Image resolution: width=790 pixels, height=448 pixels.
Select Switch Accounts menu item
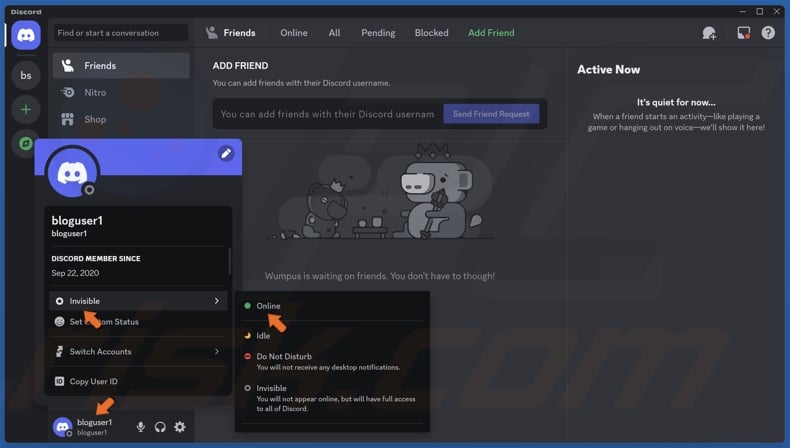pyautogui.click(x=138, y=351)
